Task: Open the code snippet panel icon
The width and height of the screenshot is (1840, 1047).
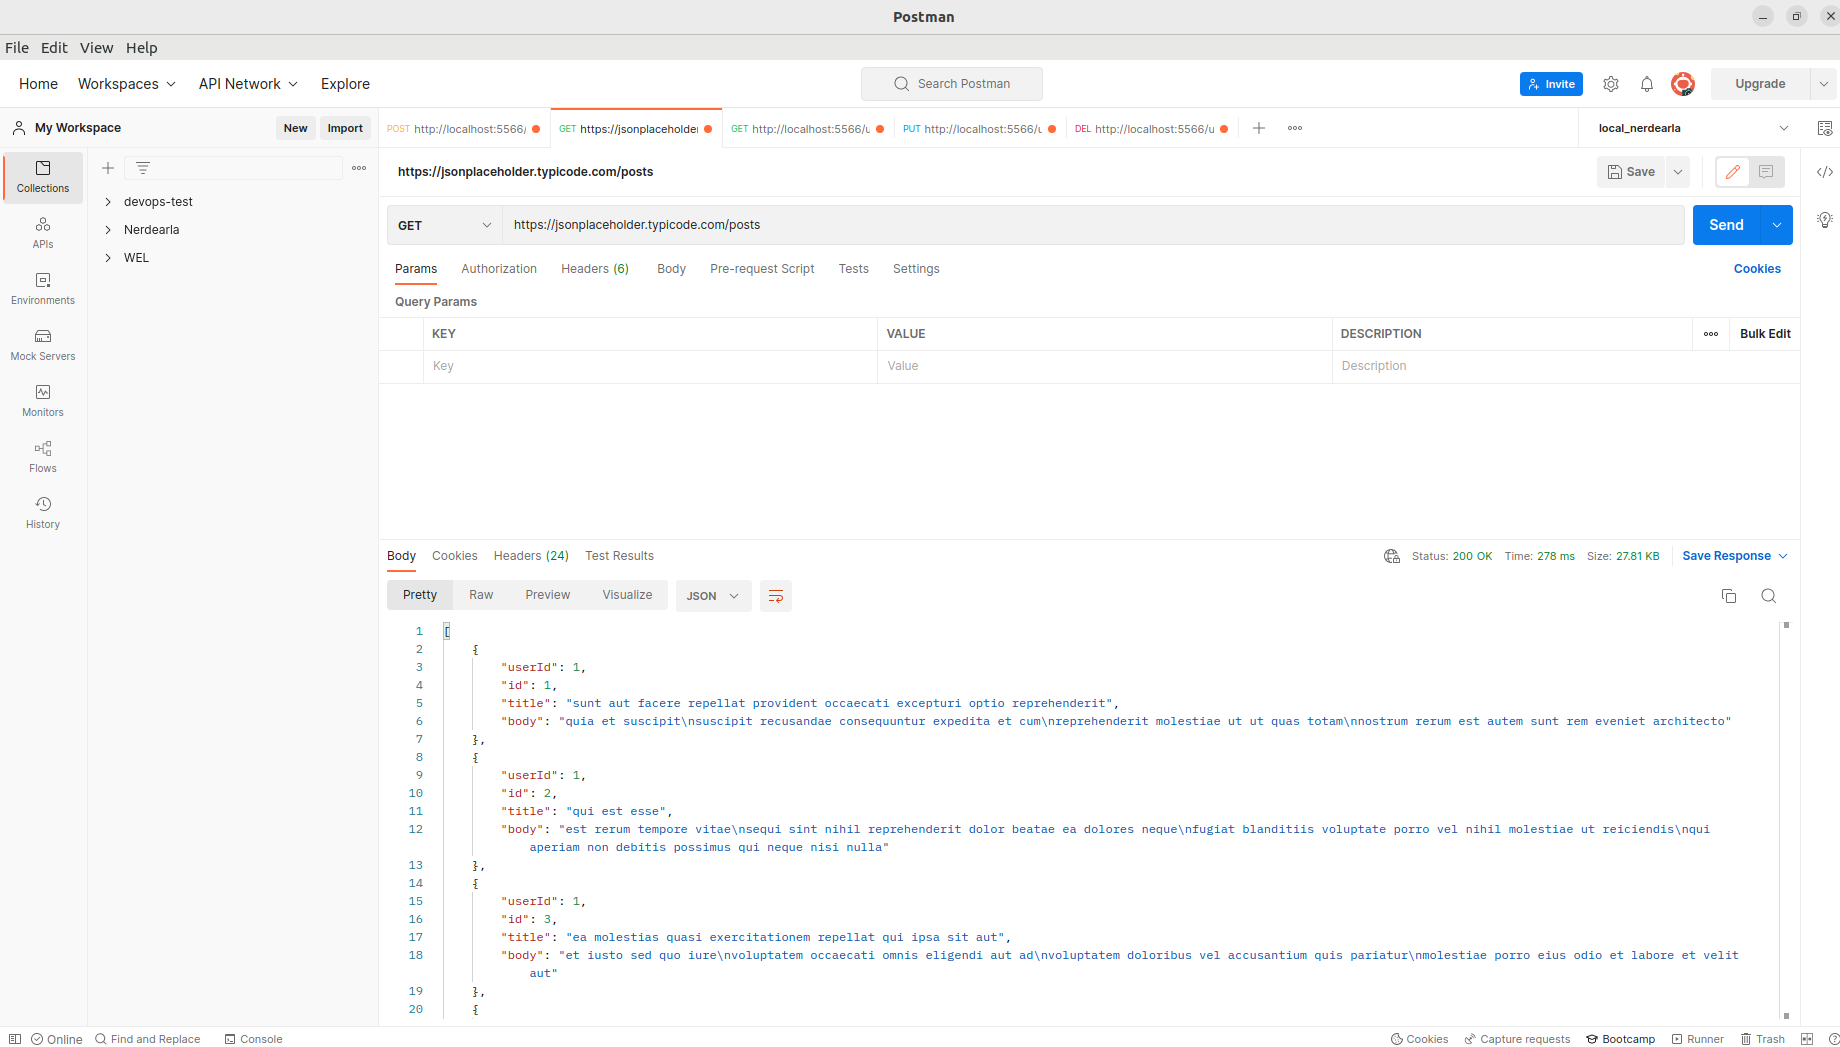Action: [x=1824, y=172]
